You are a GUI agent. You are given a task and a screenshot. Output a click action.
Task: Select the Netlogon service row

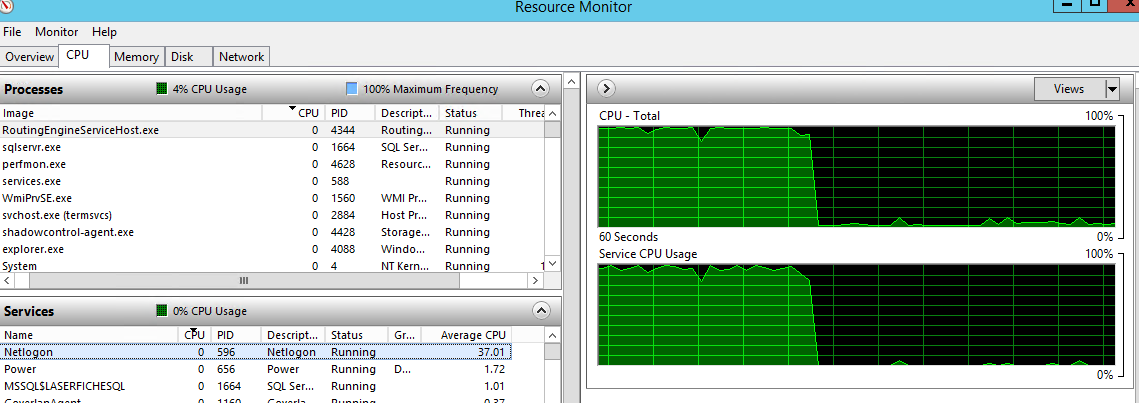[28, 352]
